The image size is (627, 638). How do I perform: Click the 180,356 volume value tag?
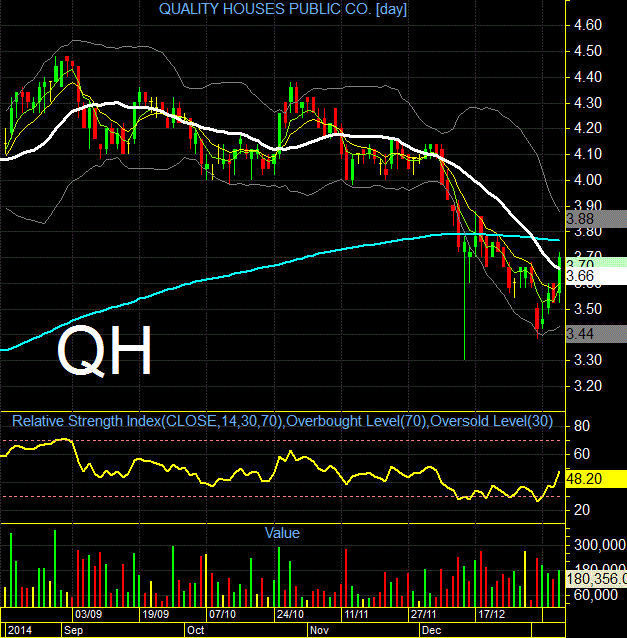pos(596,579)
